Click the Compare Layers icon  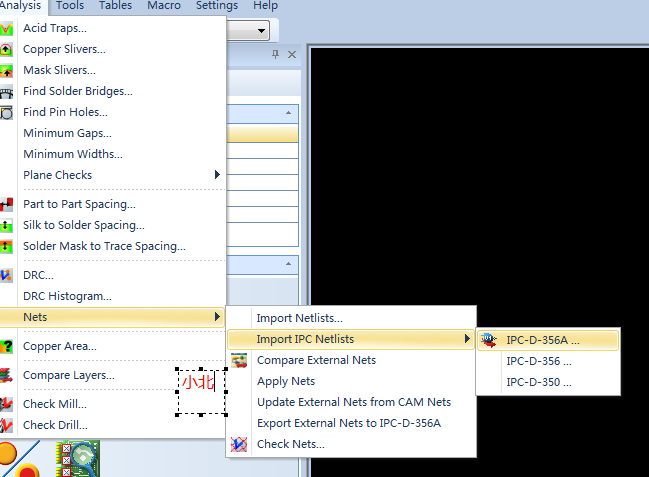click(7, 375)
